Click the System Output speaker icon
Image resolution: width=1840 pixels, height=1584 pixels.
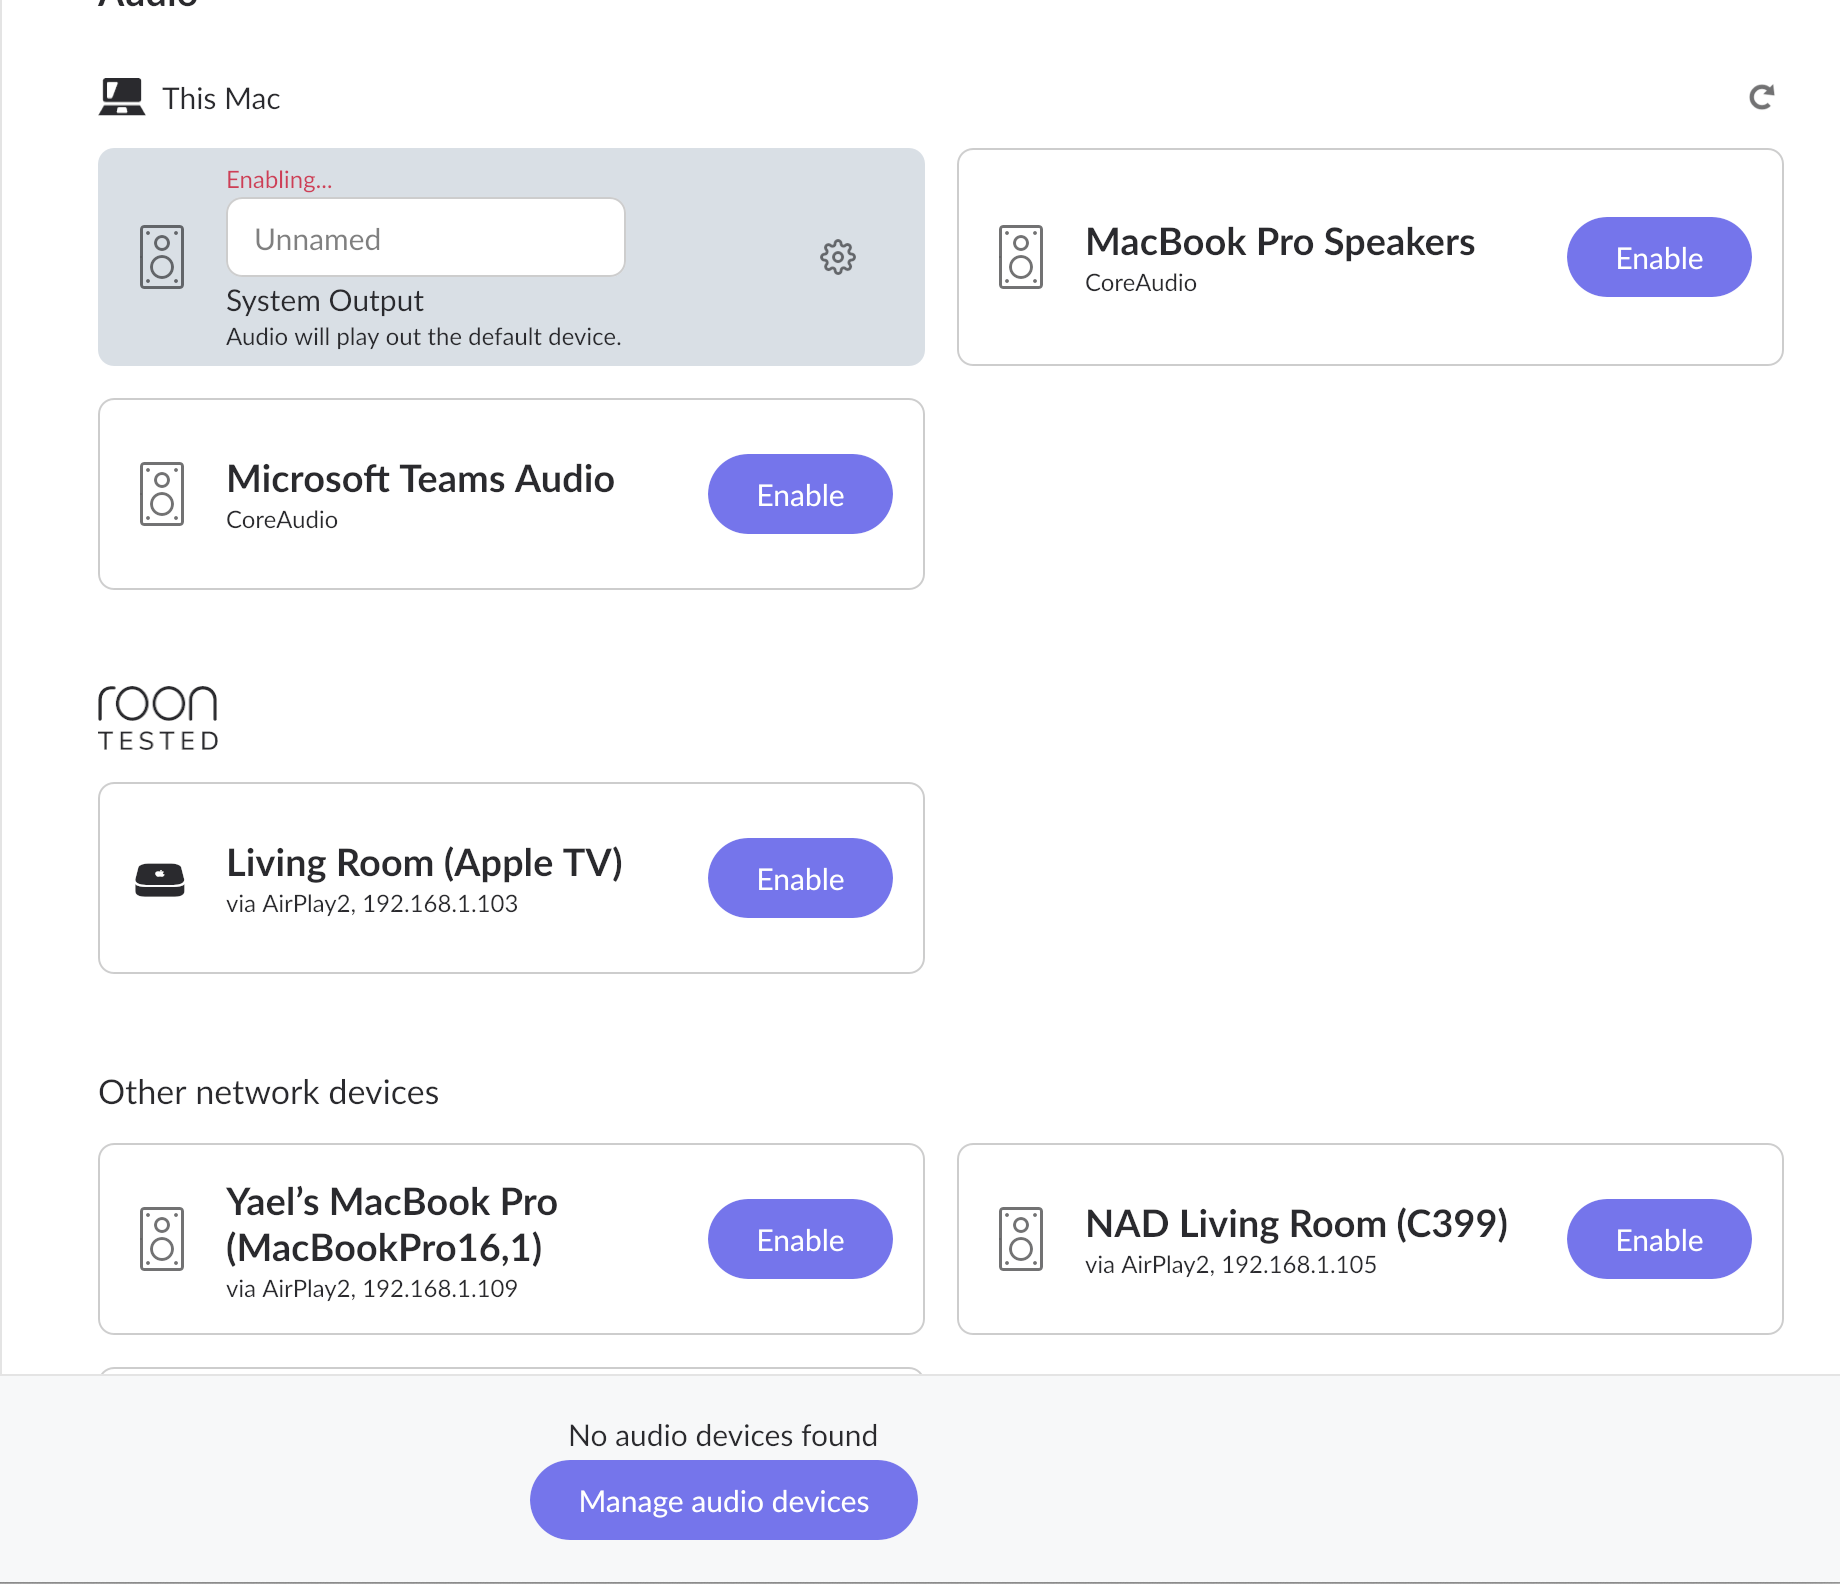click(162, 257)
